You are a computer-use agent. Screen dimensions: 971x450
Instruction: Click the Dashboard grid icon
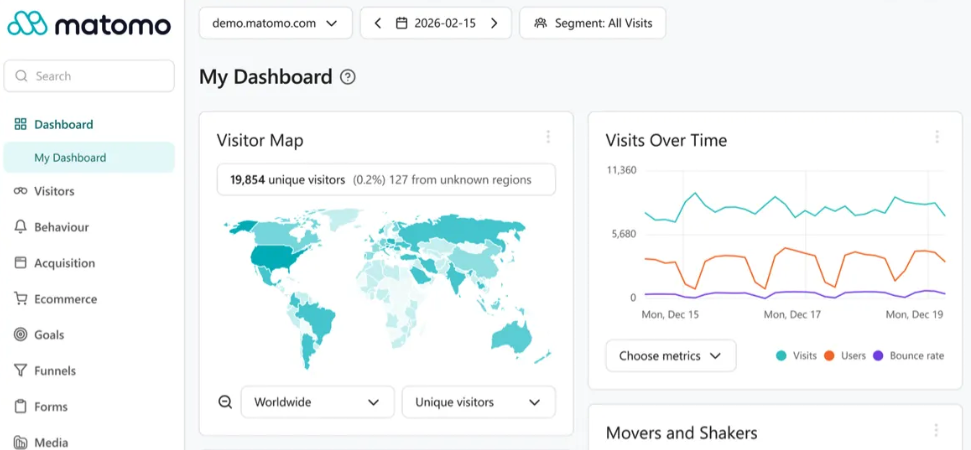coord(20,124)
